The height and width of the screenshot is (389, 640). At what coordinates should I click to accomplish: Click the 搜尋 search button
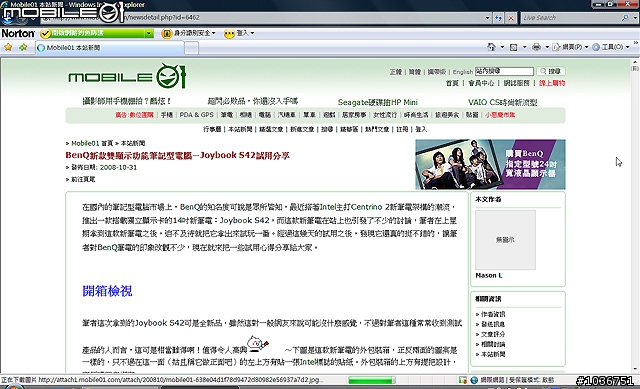coord(551,71)
